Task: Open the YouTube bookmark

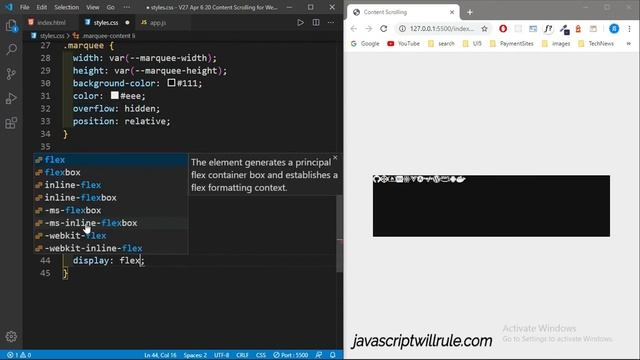Action: pos(403,44)
